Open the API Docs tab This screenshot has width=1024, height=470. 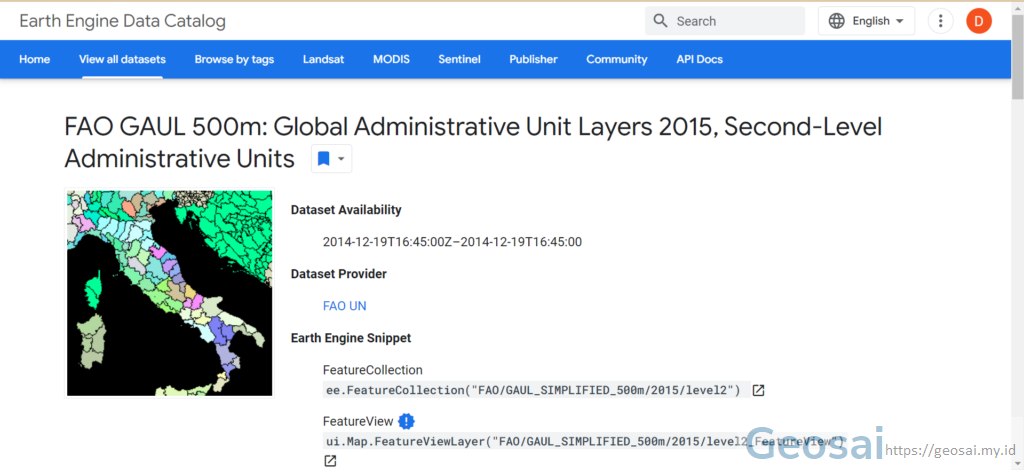click(699, 59)
